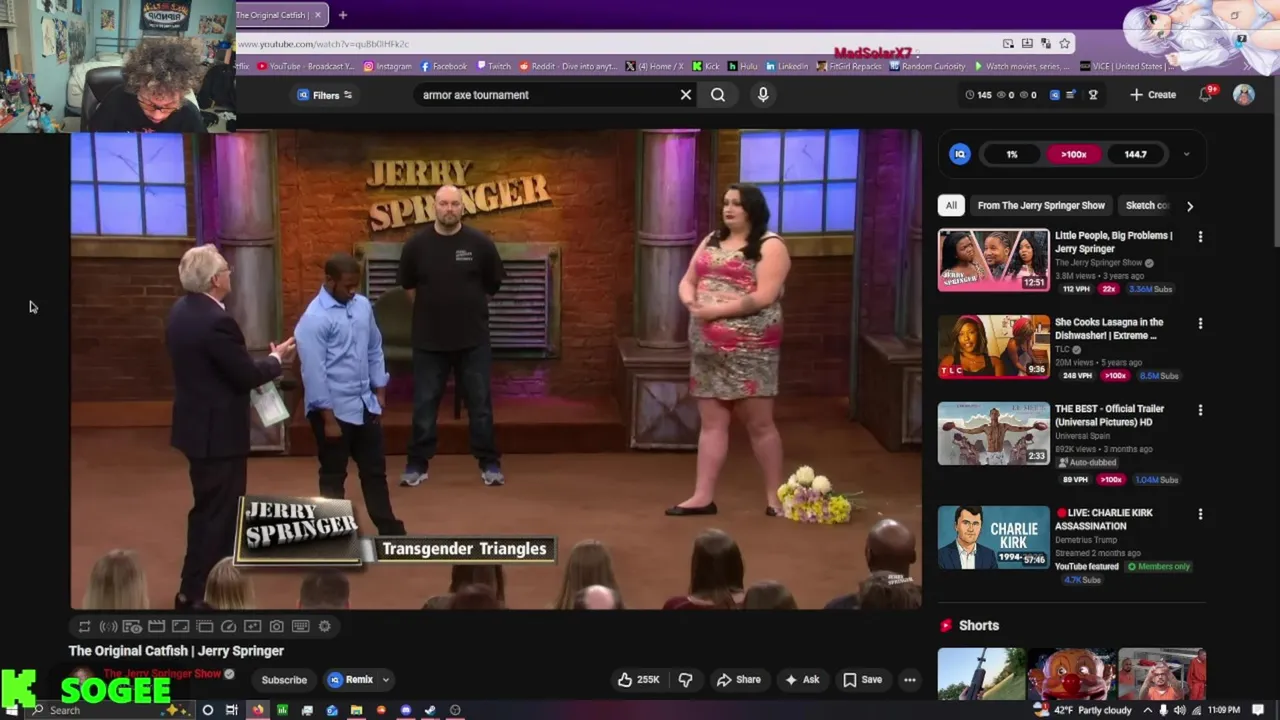Image resolution: width=1280 pixels, height=720 pixels.
Task: Open the Filters button beside search
Action: (325, 95)
